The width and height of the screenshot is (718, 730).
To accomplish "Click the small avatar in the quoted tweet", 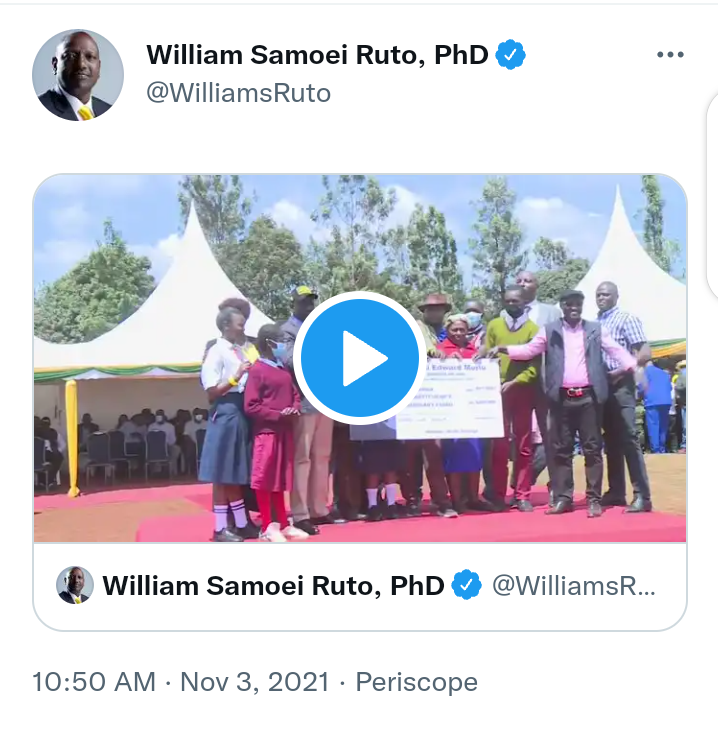I will [x=75, y=585].
